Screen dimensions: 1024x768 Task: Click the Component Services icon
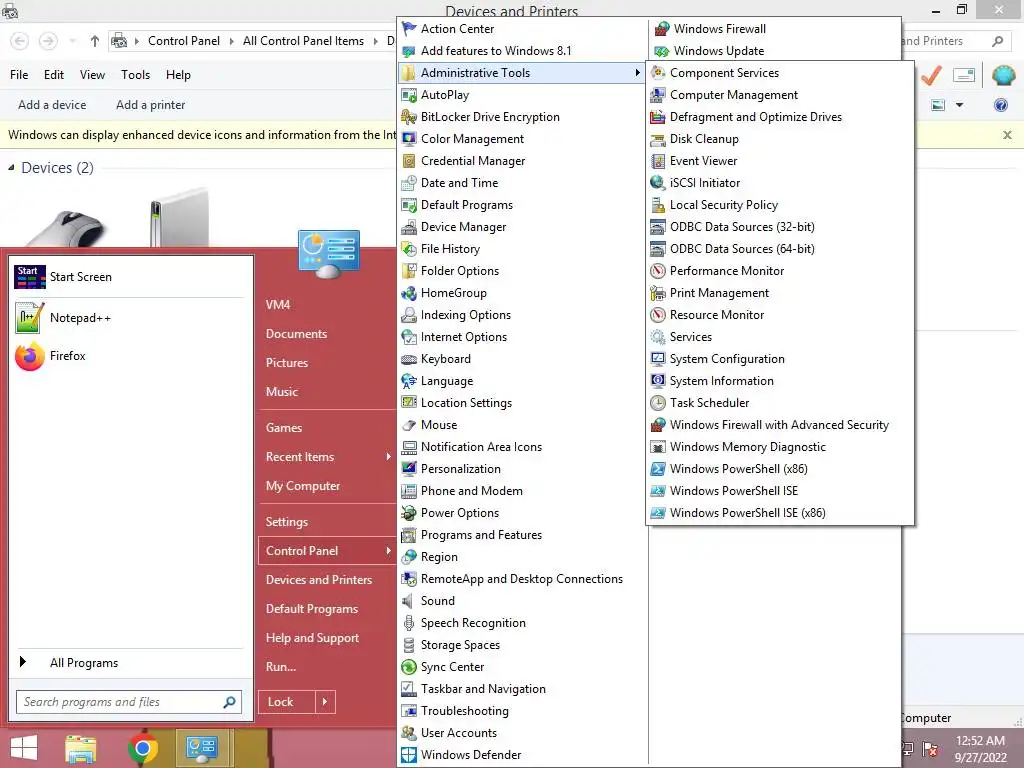pos(658,72)
